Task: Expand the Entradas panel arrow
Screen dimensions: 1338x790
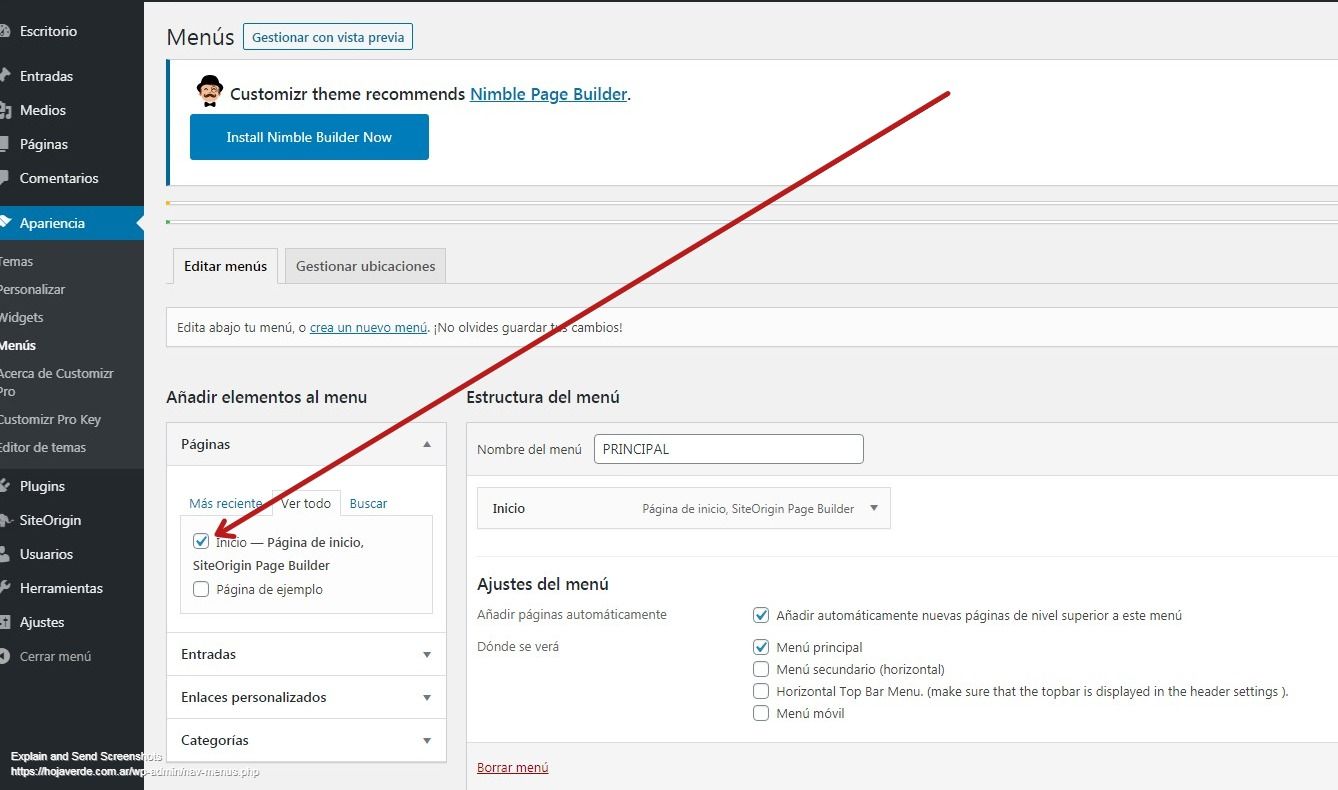Action: pos(427,654)
